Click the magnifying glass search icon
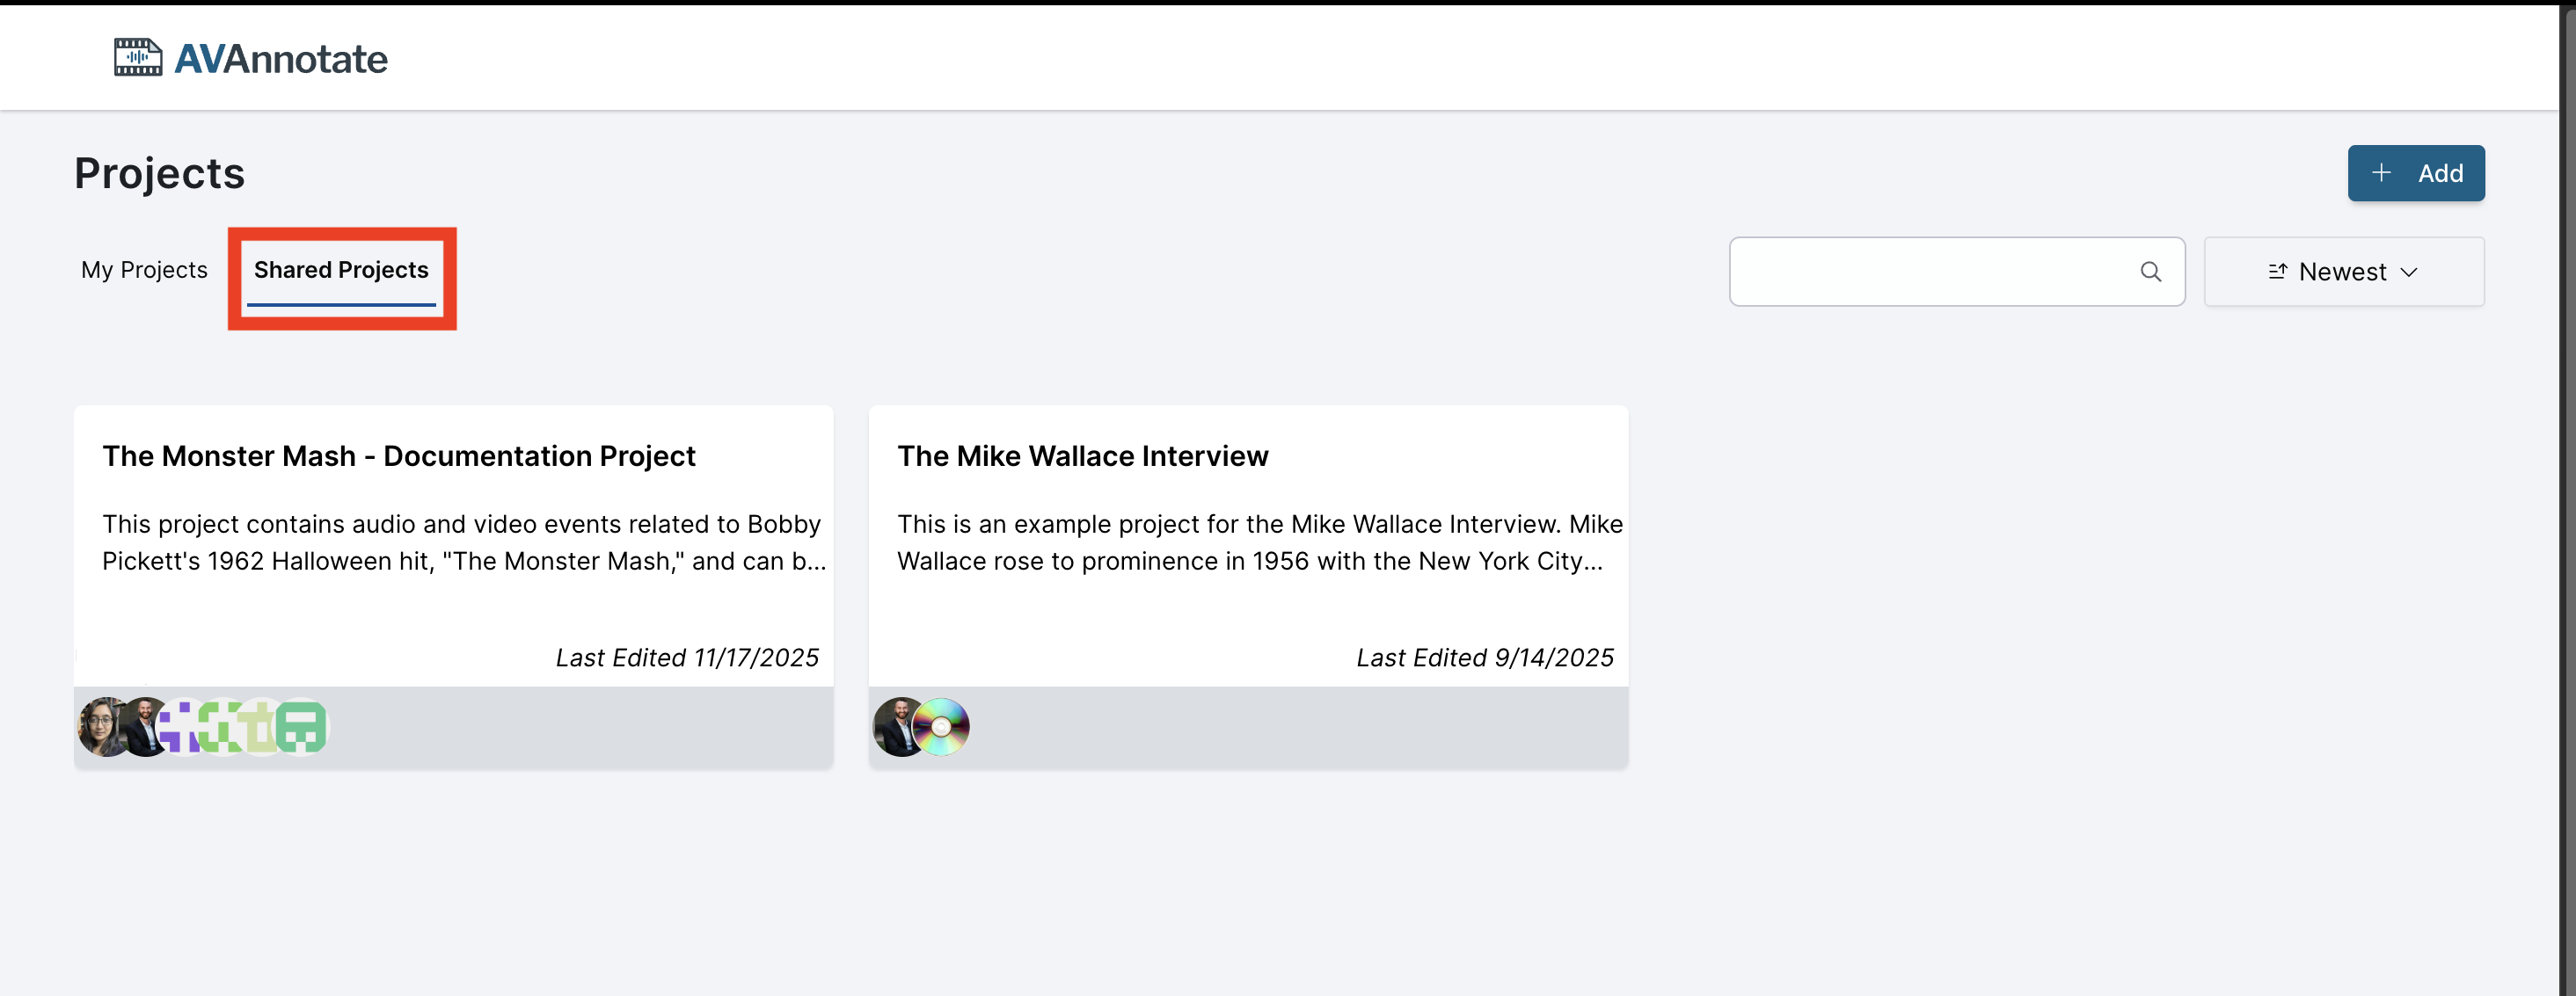 click(2150, 272)
